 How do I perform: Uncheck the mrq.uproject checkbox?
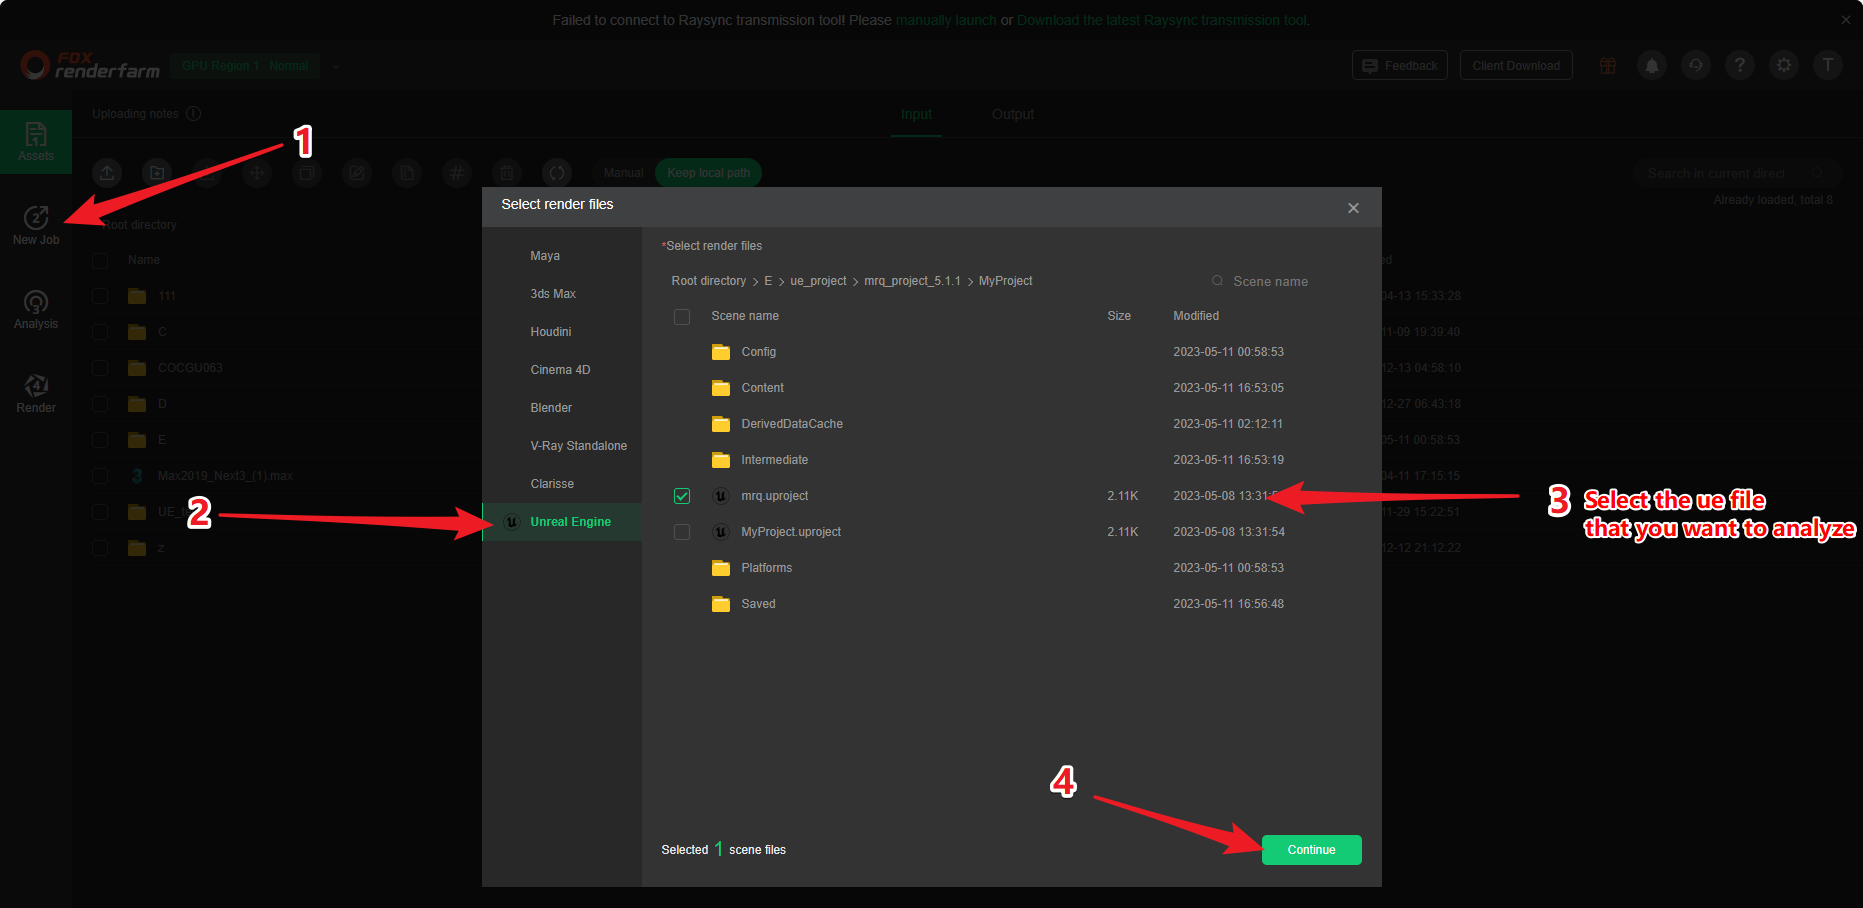pos(682,496)
